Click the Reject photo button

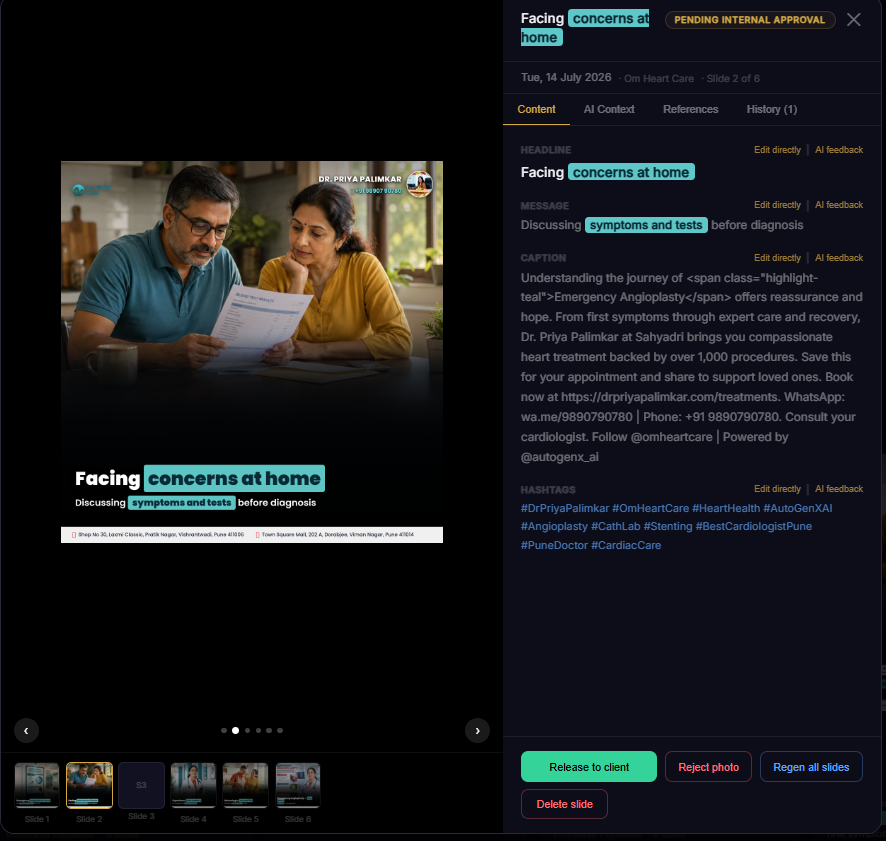(709, 767)
